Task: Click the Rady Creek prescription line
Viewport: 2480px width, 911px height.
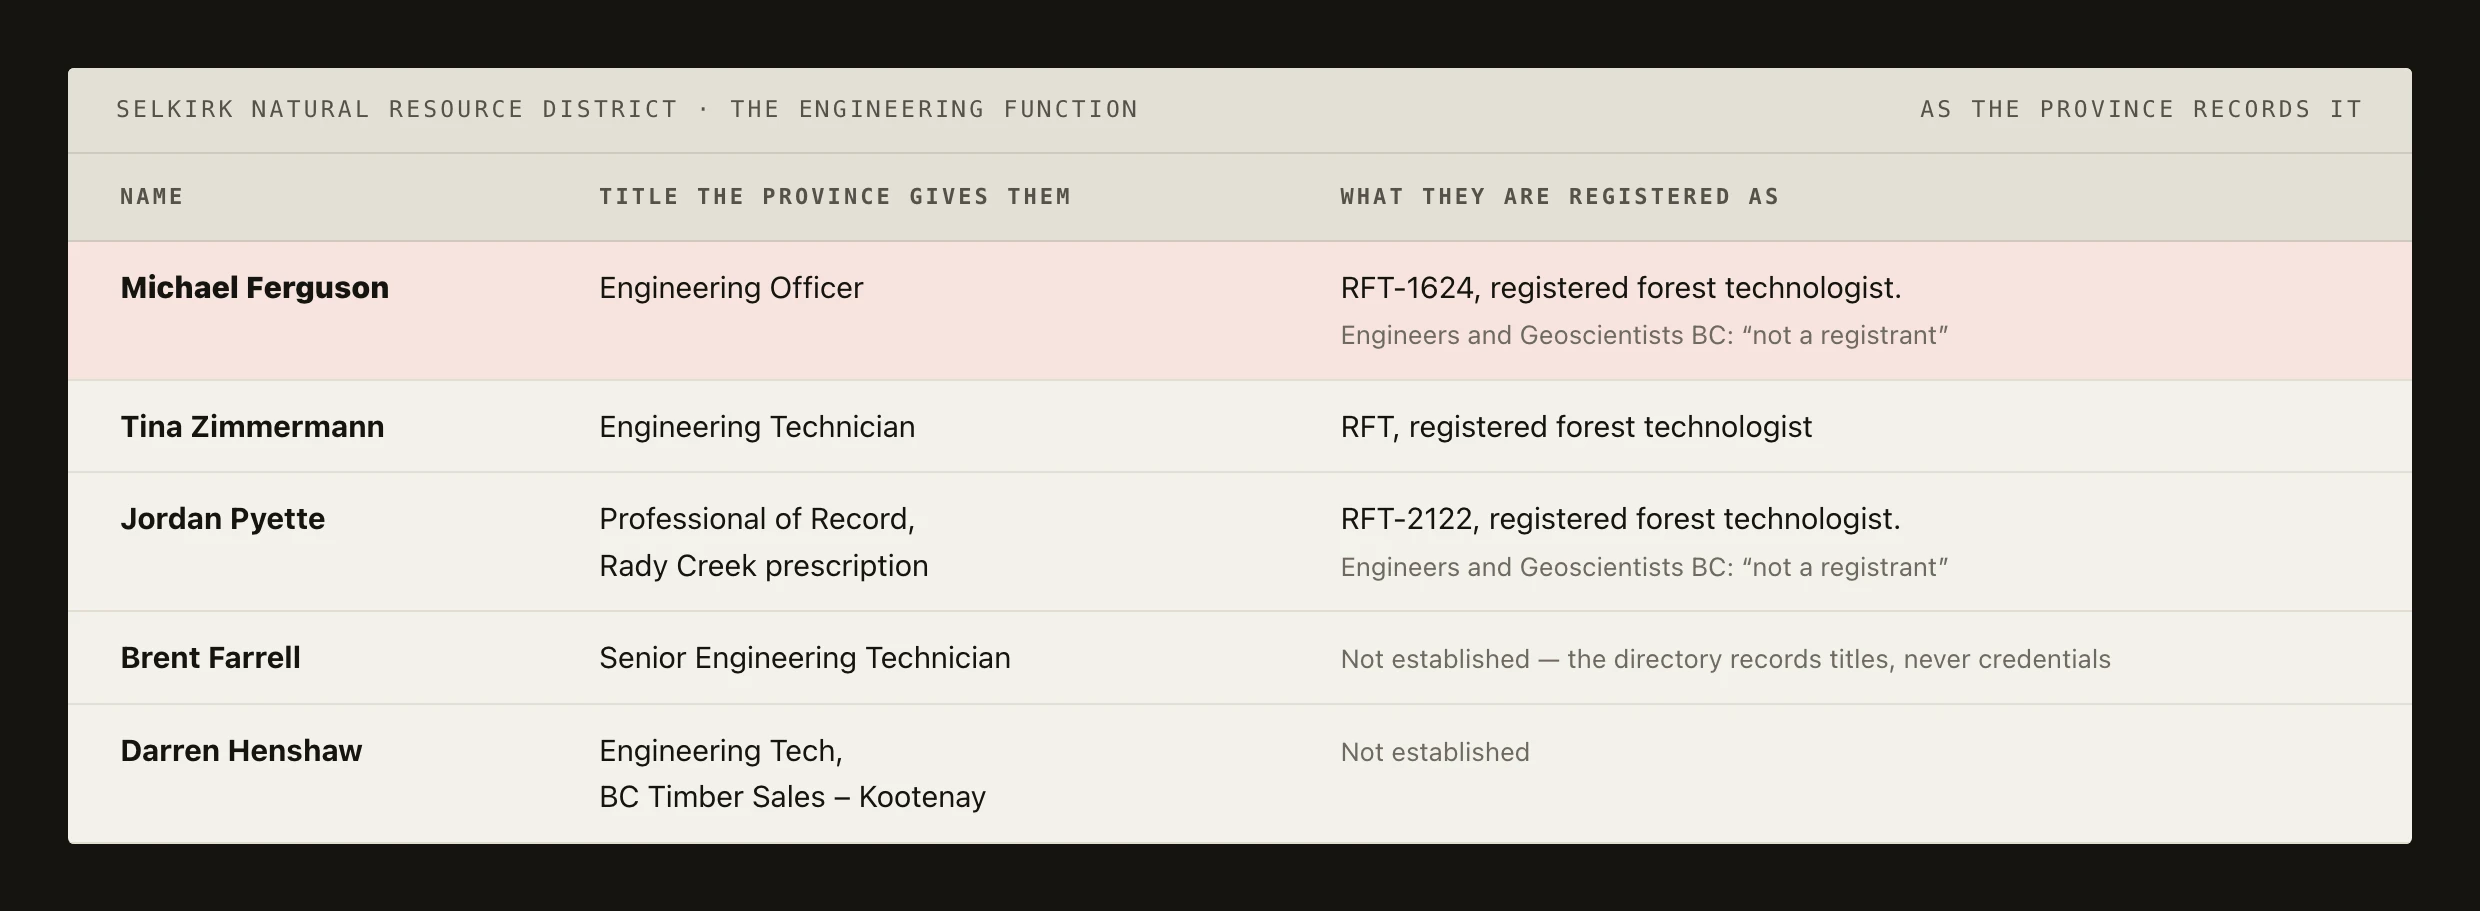Action: point(763,566)
